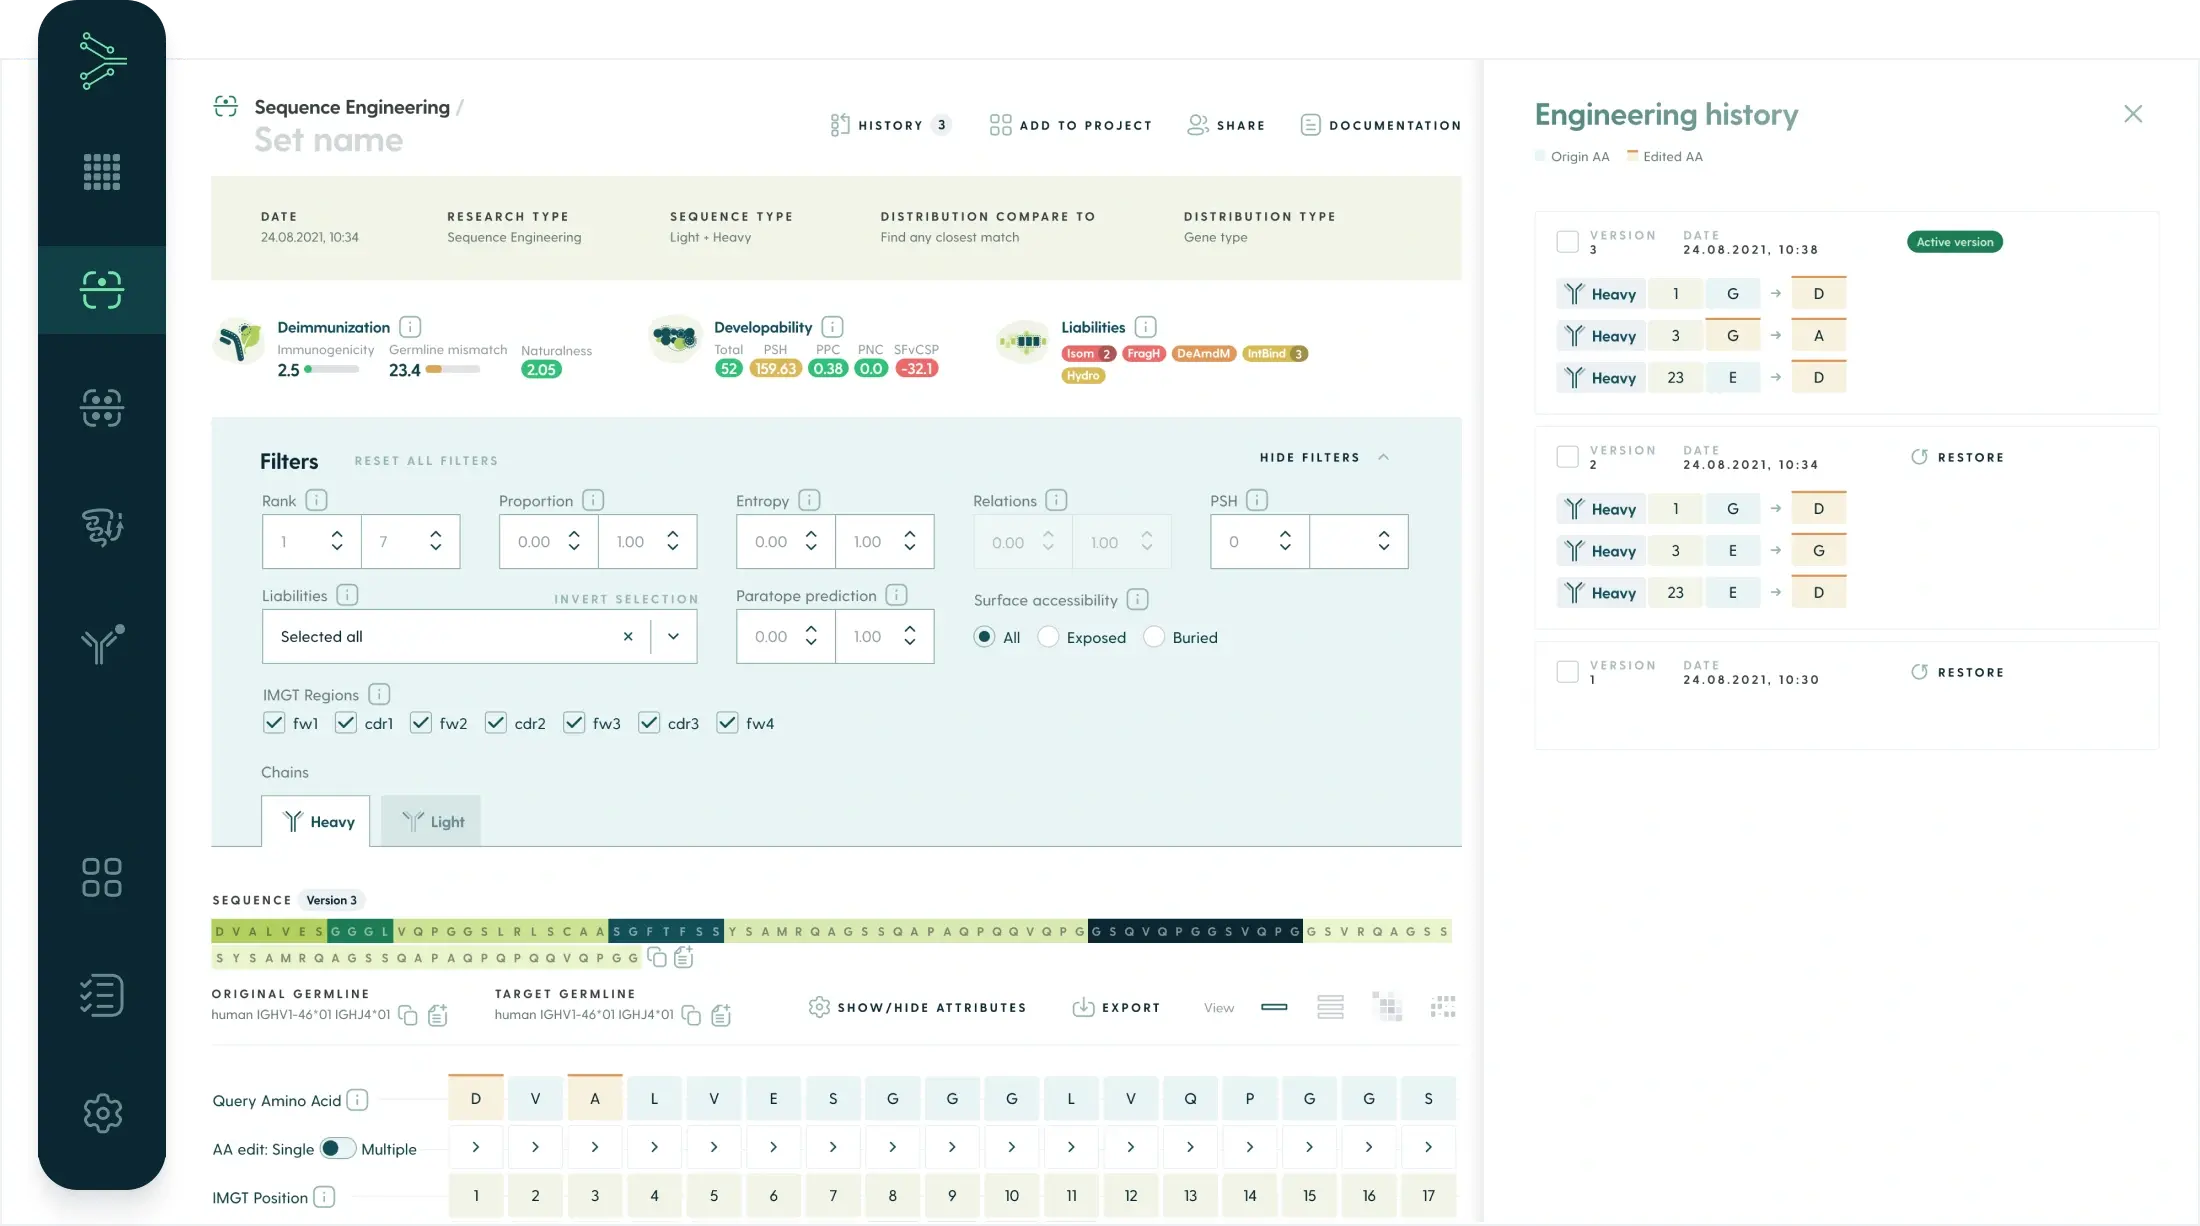Copy the original germline
This screenshot has width=2200, height=1226.
pyautogui.click(x=408, y=1015)
